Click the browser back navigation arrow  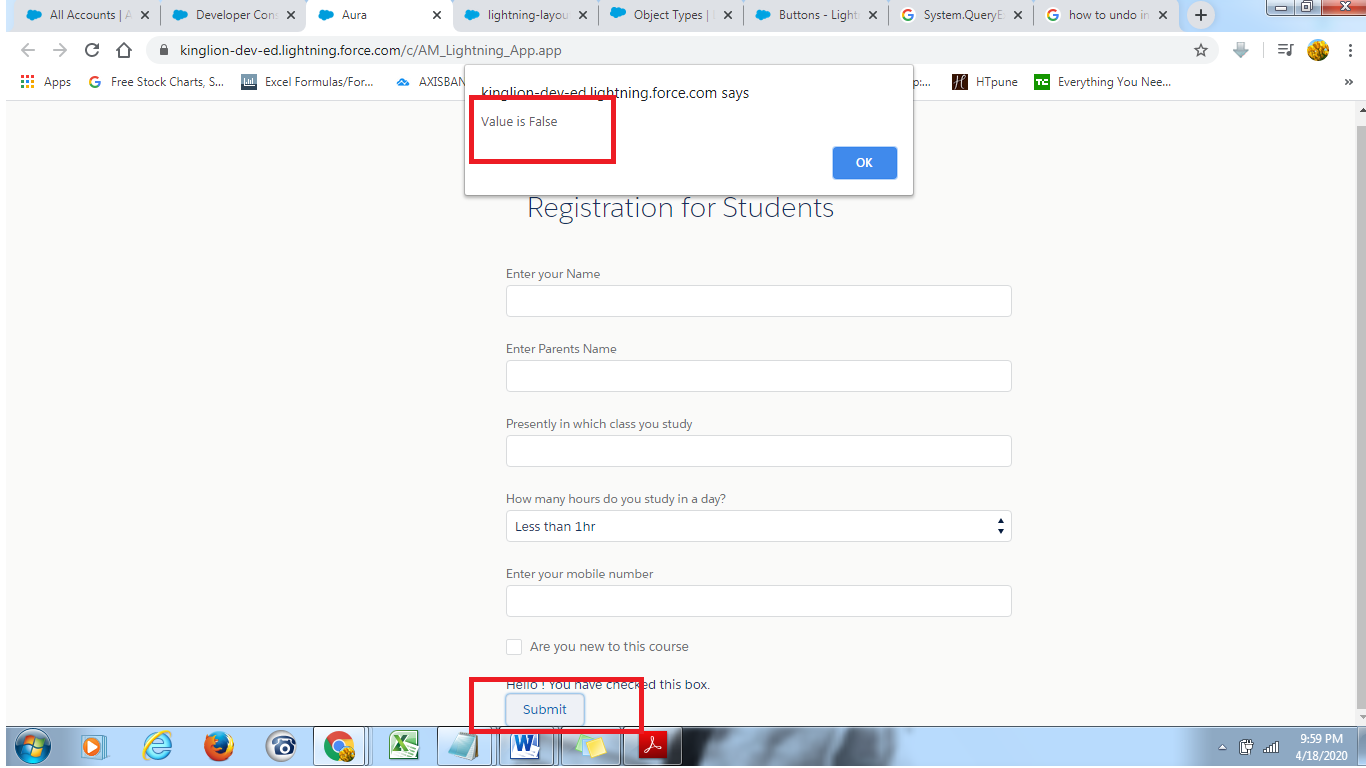[x=28, y=49]
